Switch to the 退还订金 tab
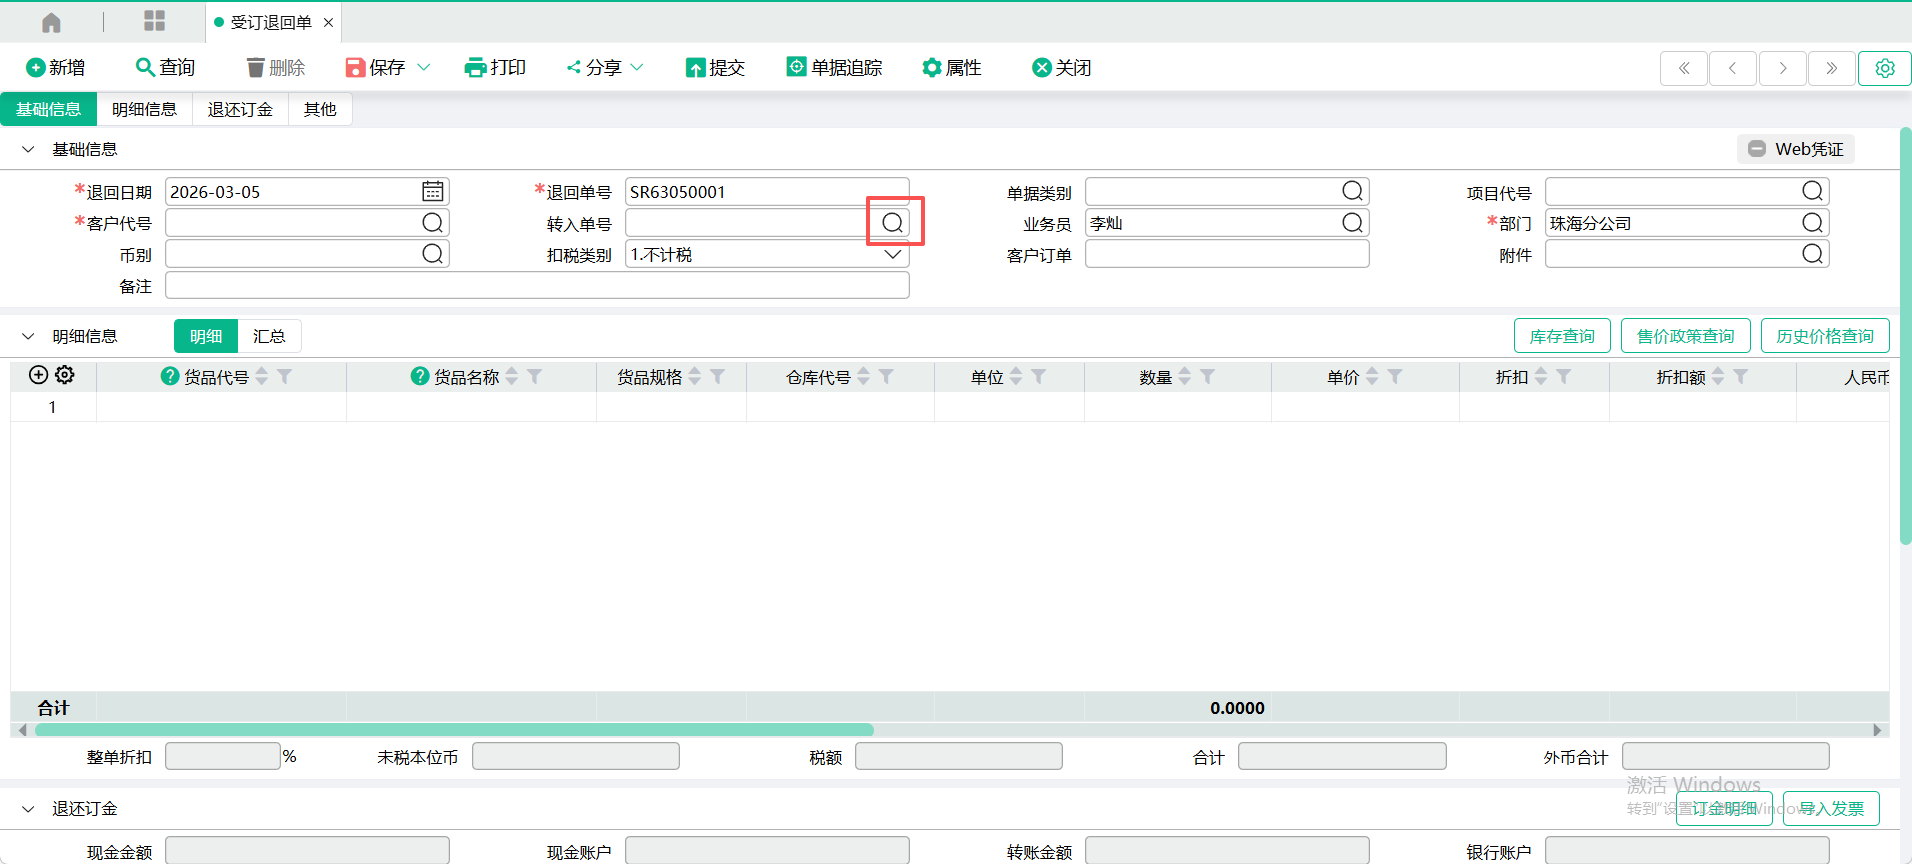Image resolution: width=1912 pixels, height=864 pixels. click(240, 110)
